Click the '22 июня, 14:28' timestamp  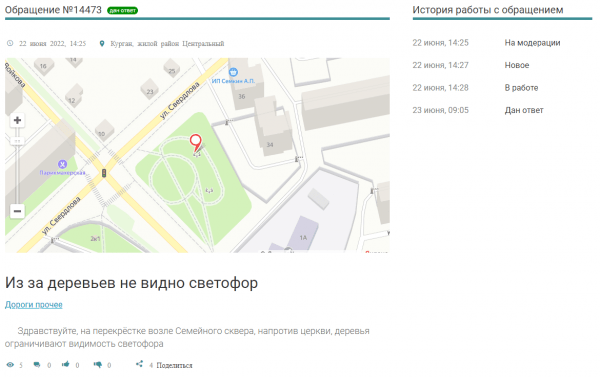[x=440, y=88]
